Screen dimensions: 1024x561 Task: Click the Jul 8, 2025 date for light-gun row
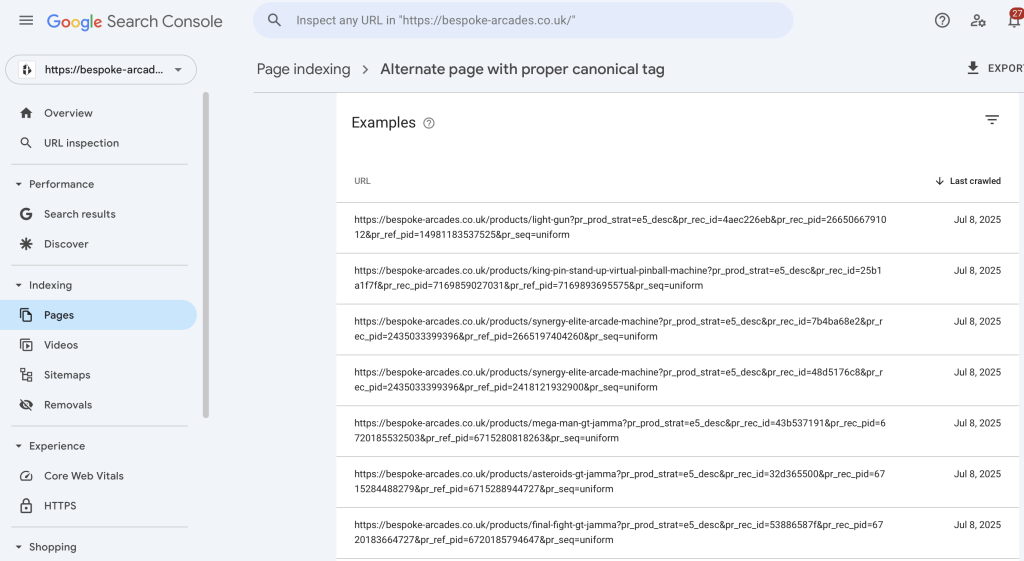(977, 219)
